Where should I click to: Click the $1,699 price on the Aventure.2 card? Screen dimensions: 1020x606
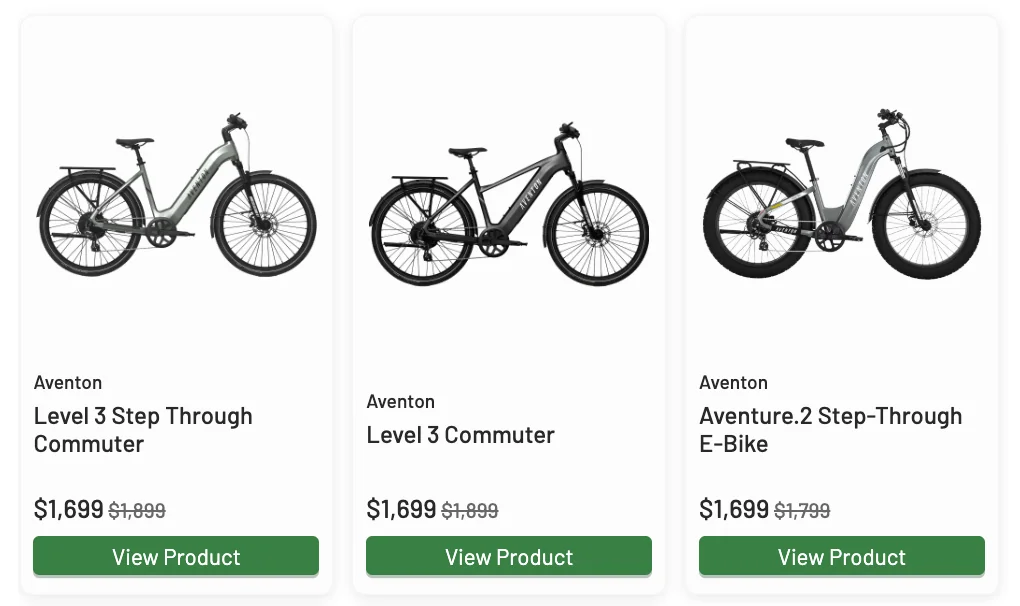click(732, 509)
